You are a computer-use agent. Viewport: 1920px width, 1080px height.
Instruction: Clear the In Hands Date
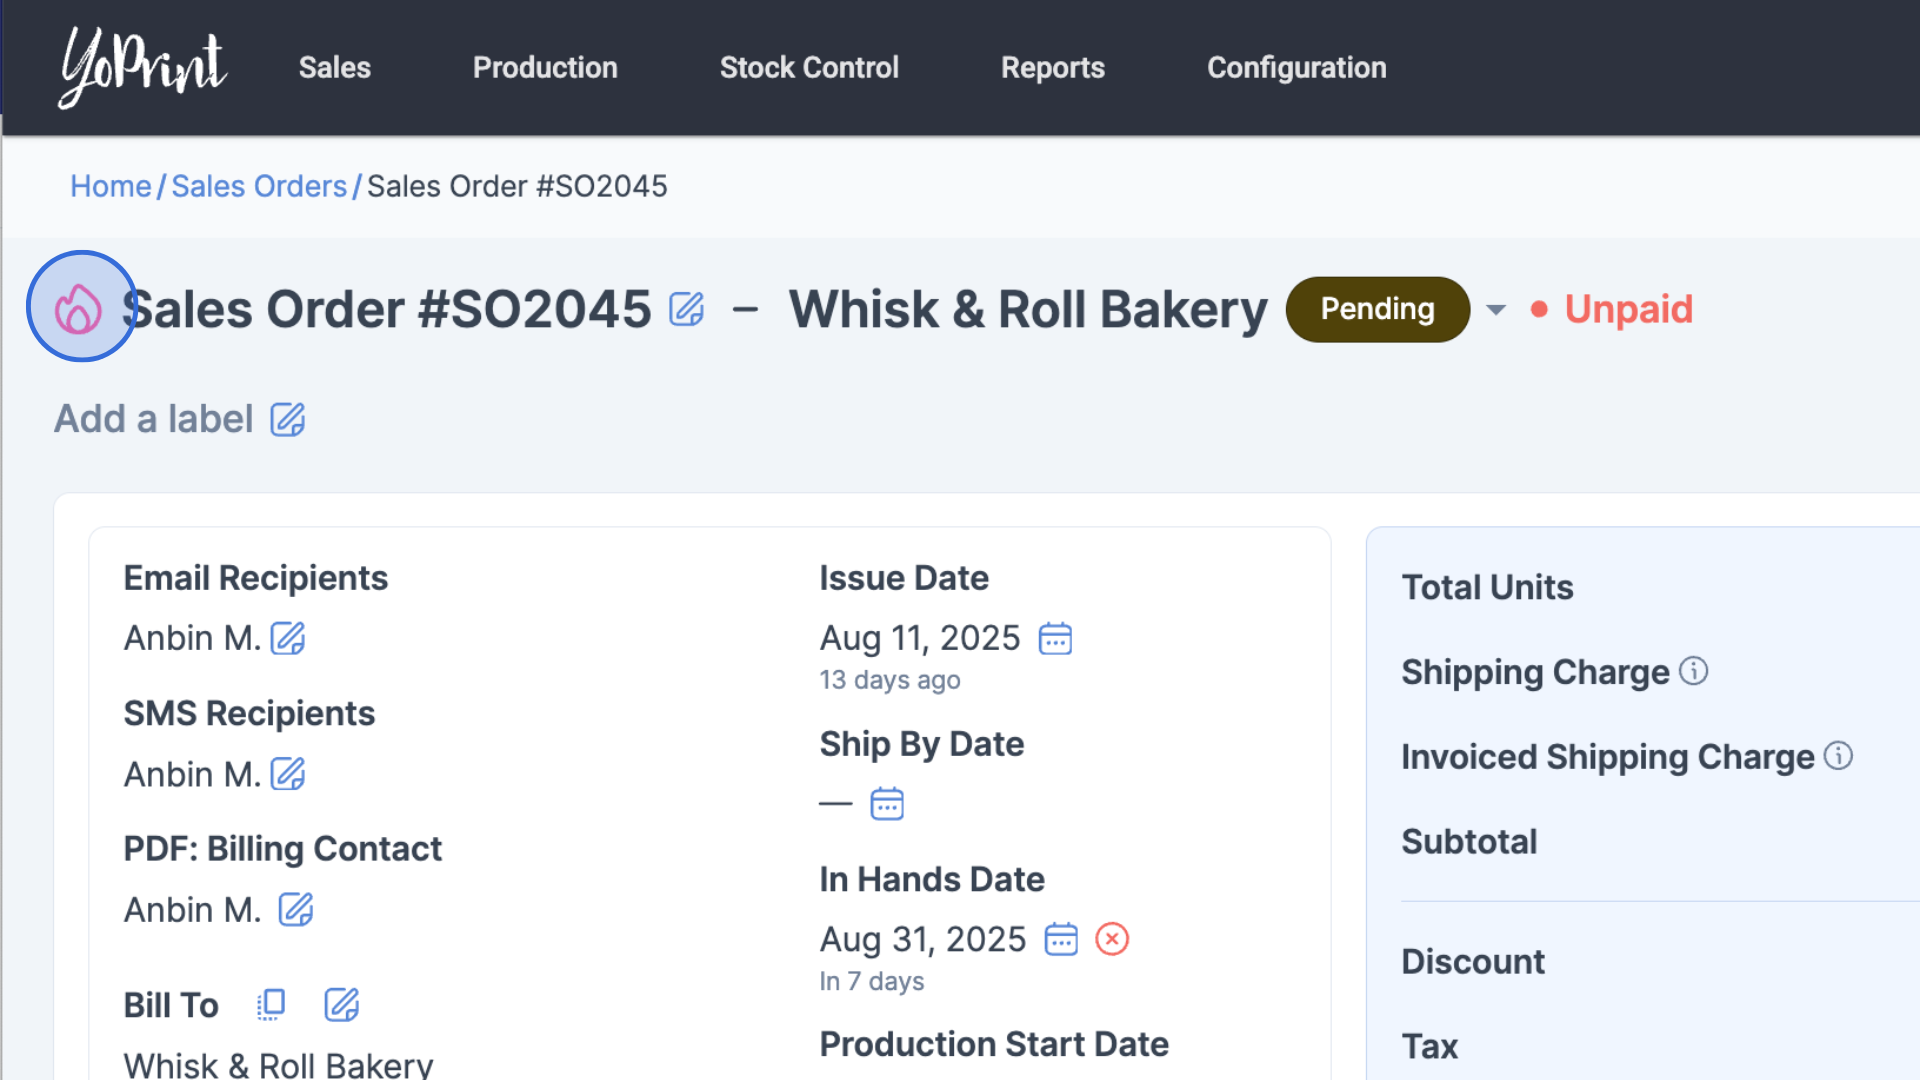(1112, 939)
